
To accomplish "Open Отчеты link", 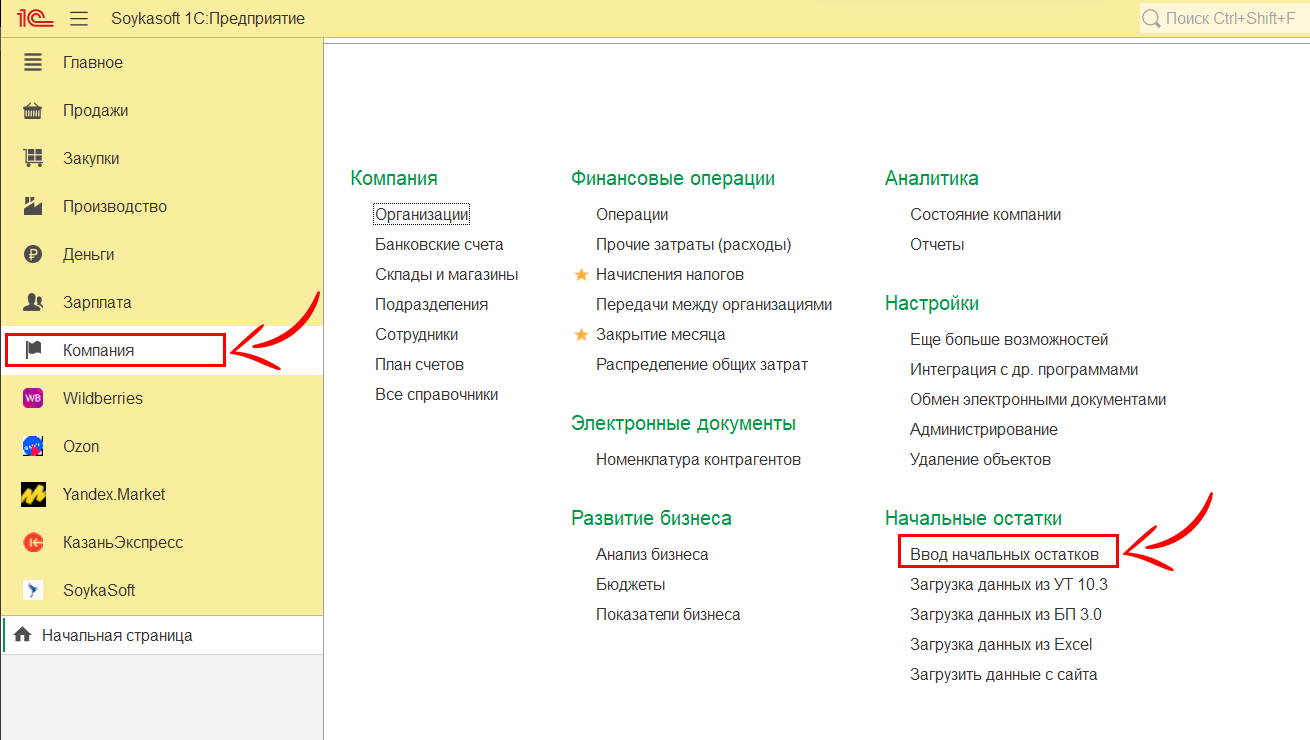I will coord(937,244).
